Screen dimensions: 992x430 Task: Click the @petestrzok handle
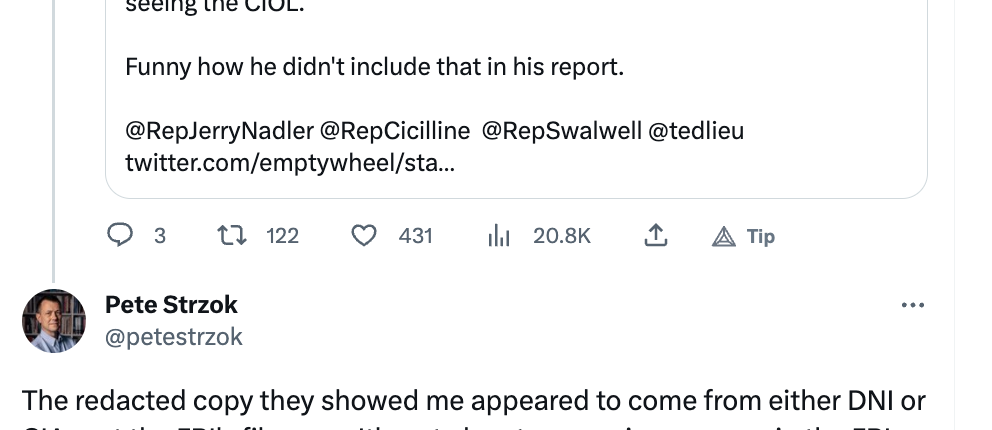174,336
